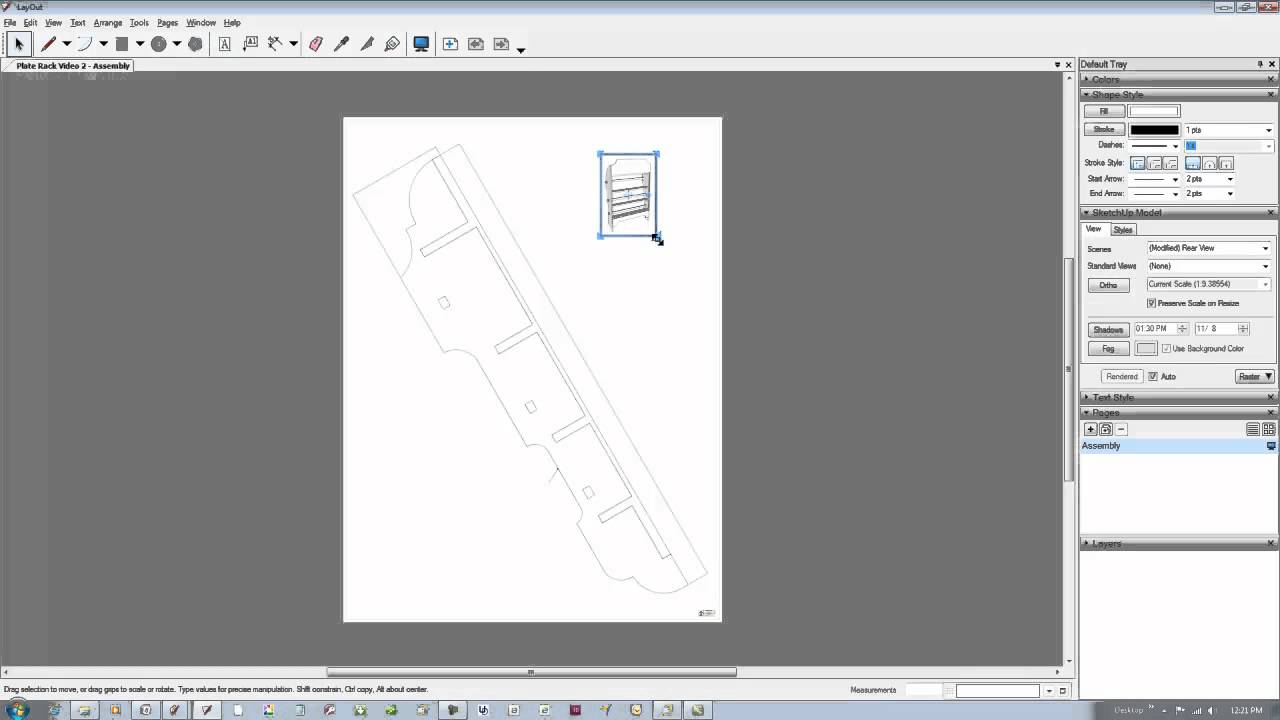This screenshot has width=1280, height=720.
Task: Select the arrow Select tool
Action: (x=18, y=44)
